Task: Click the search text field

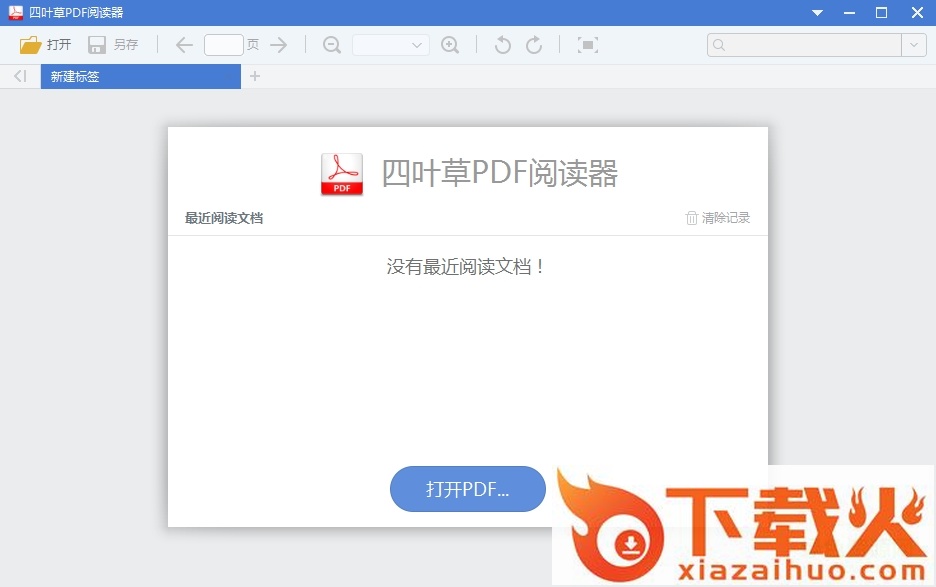Action: click(x=804, y=45)
